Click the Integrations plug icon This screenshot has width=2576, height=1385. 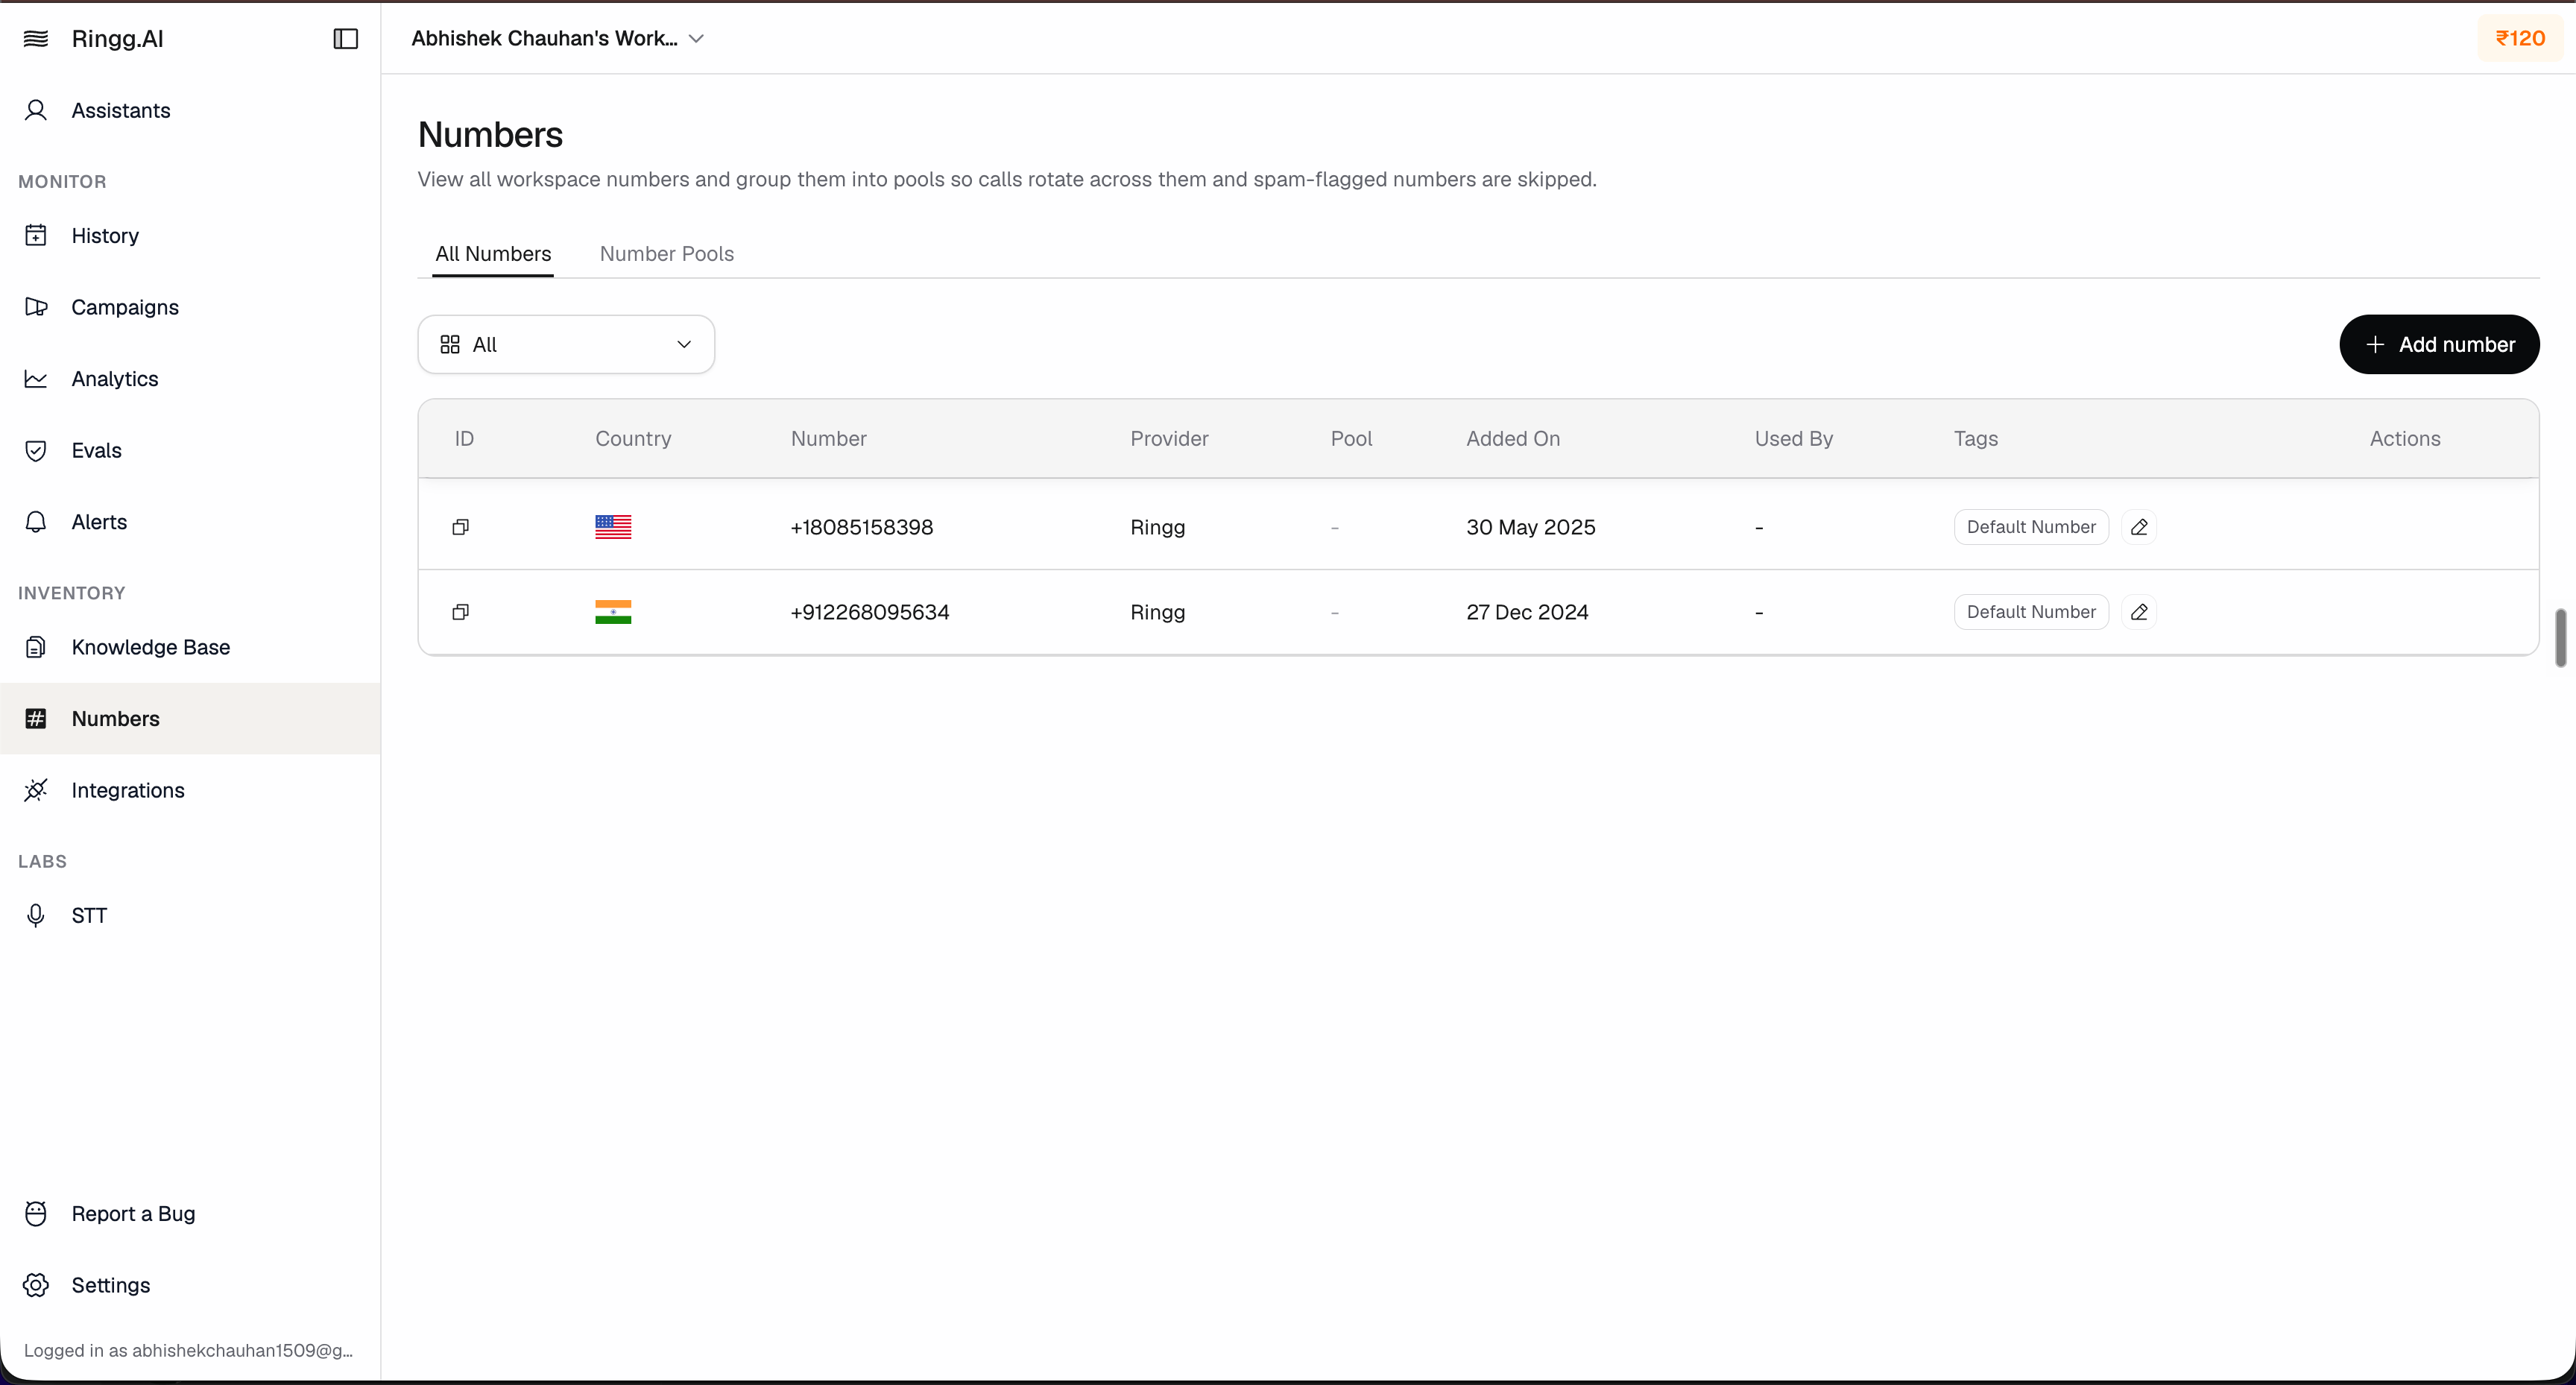click(36, 790)
